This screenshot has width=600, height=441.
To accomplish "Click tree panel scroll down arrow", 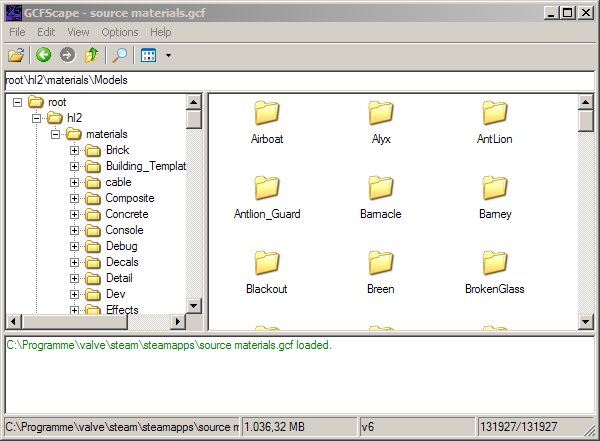I will point(194,305).
